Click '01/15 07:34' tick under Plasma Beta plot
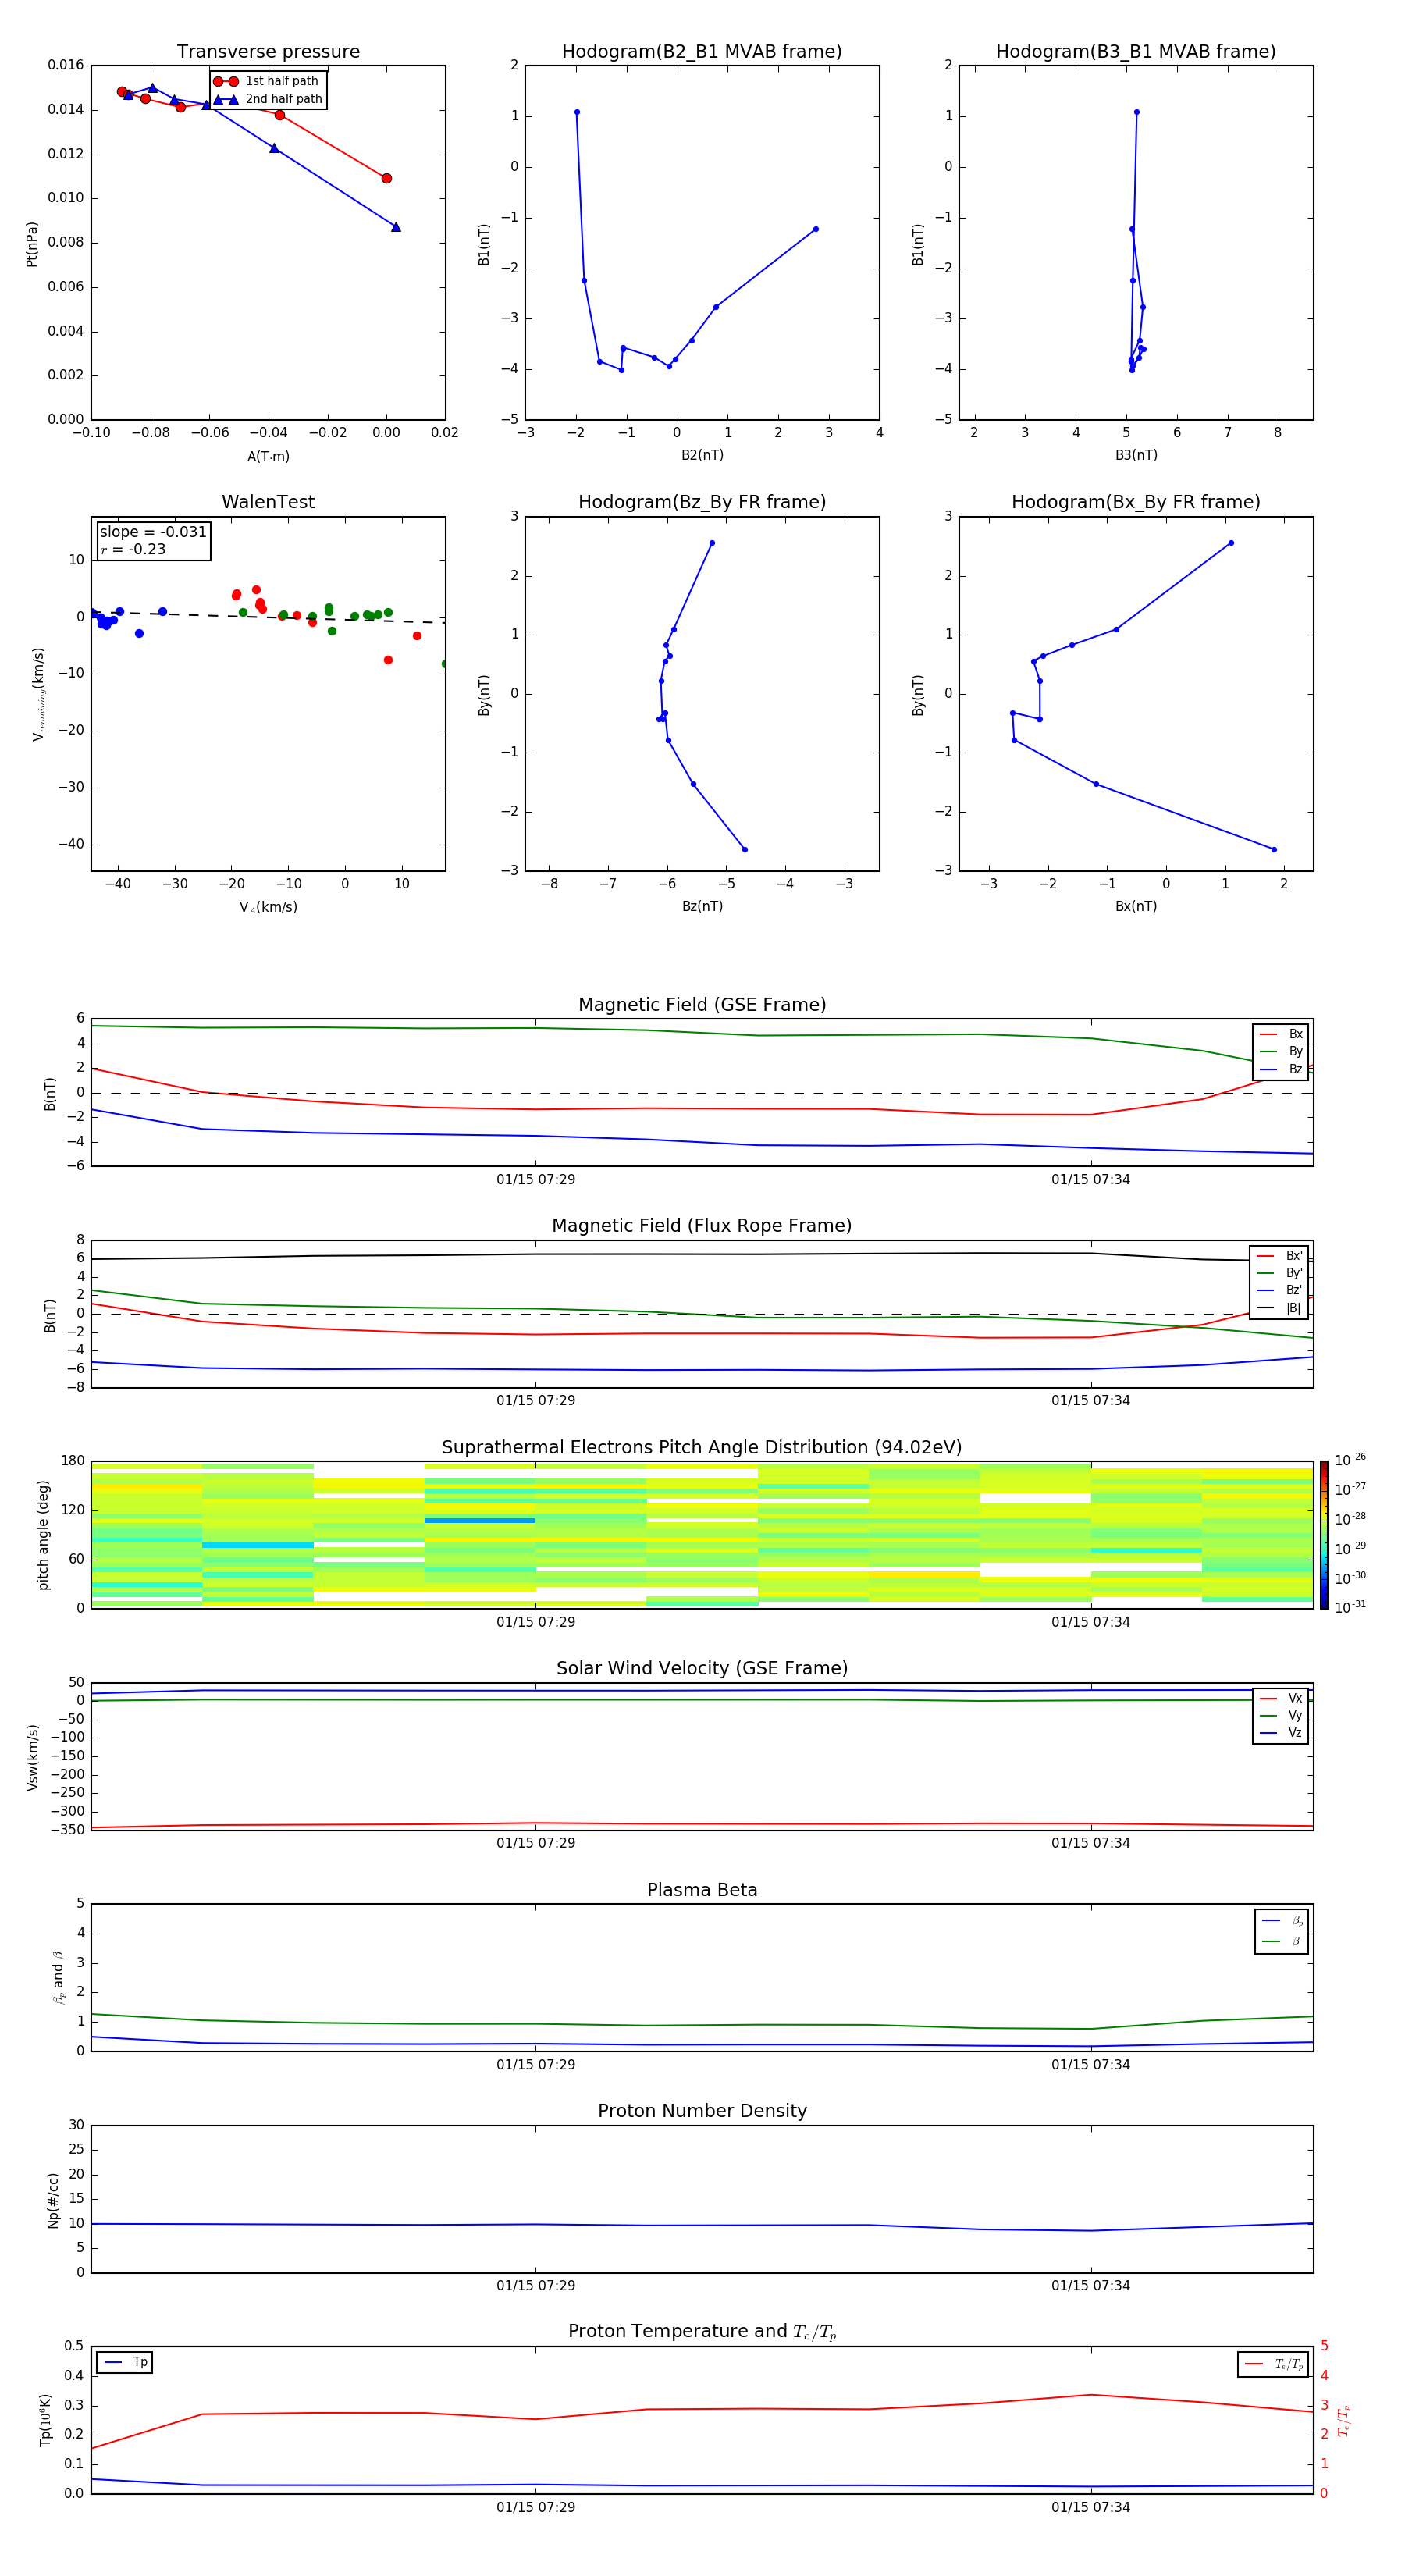The width and height of the screenshot is (1405, 2576). (1090, 2064)
